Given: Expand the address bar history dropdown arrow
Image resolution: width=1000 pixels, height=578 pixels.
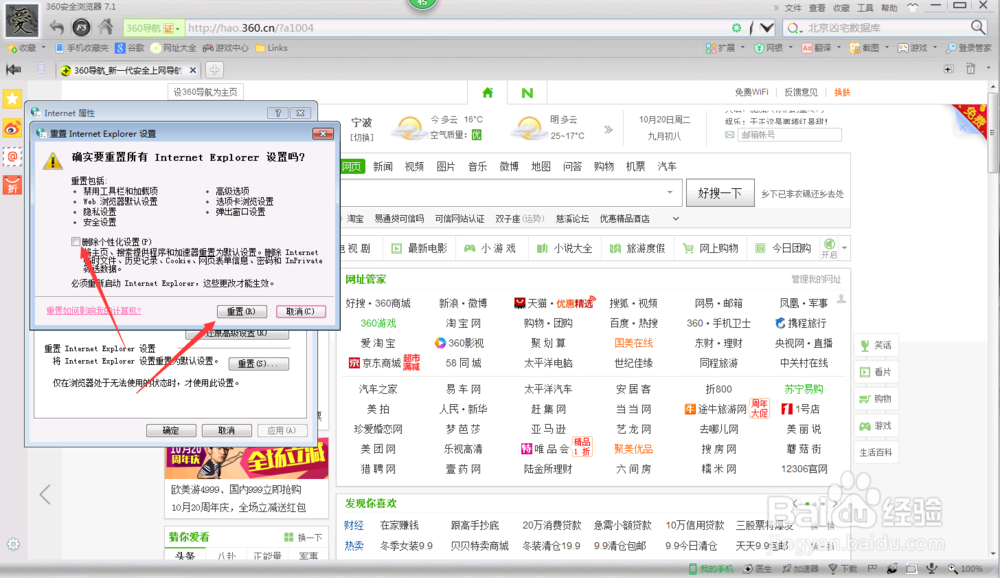Looking at the screenshot, I should coord(766,28).
